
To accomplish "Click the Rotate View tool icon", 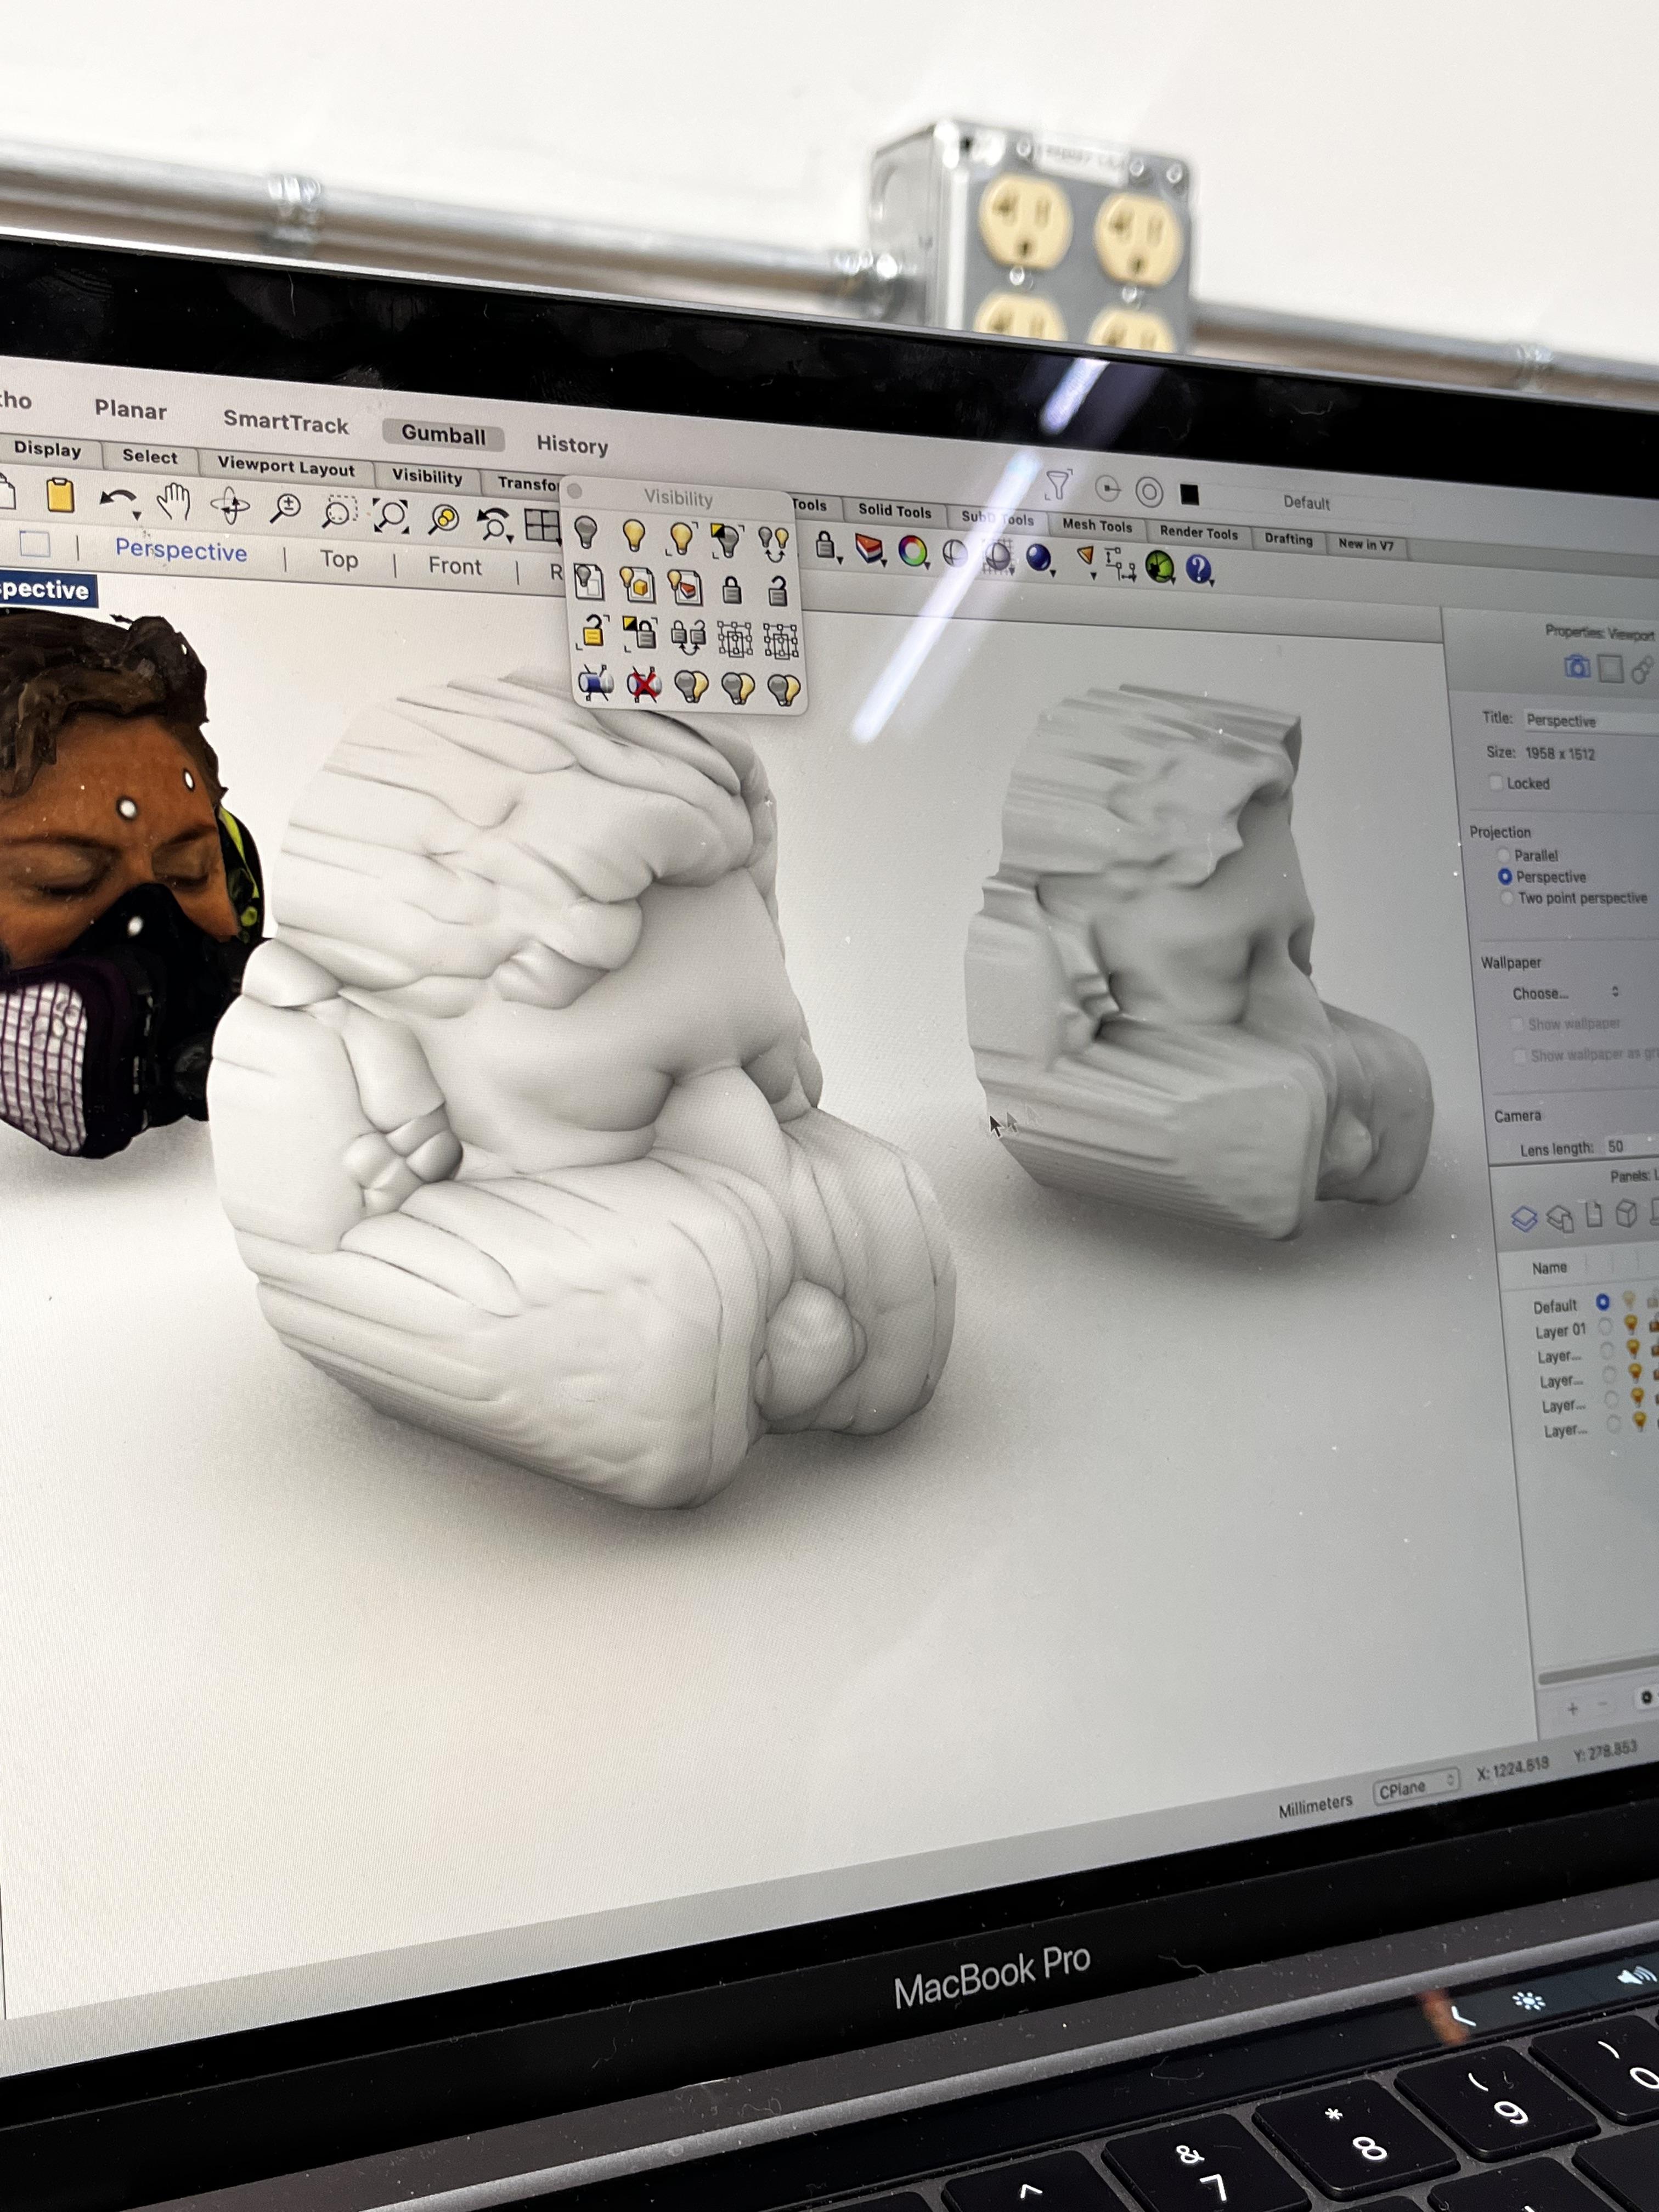I will tap(230, 505).
